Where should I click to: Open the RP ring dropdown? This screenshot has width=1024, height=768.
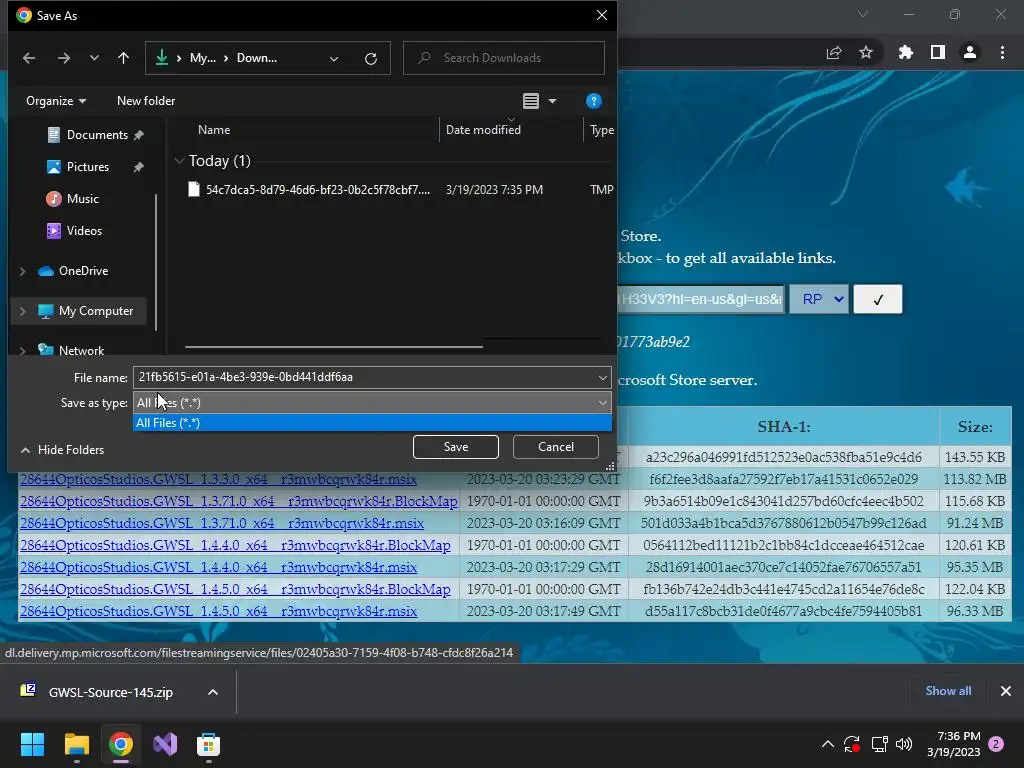tap(819, 299)
